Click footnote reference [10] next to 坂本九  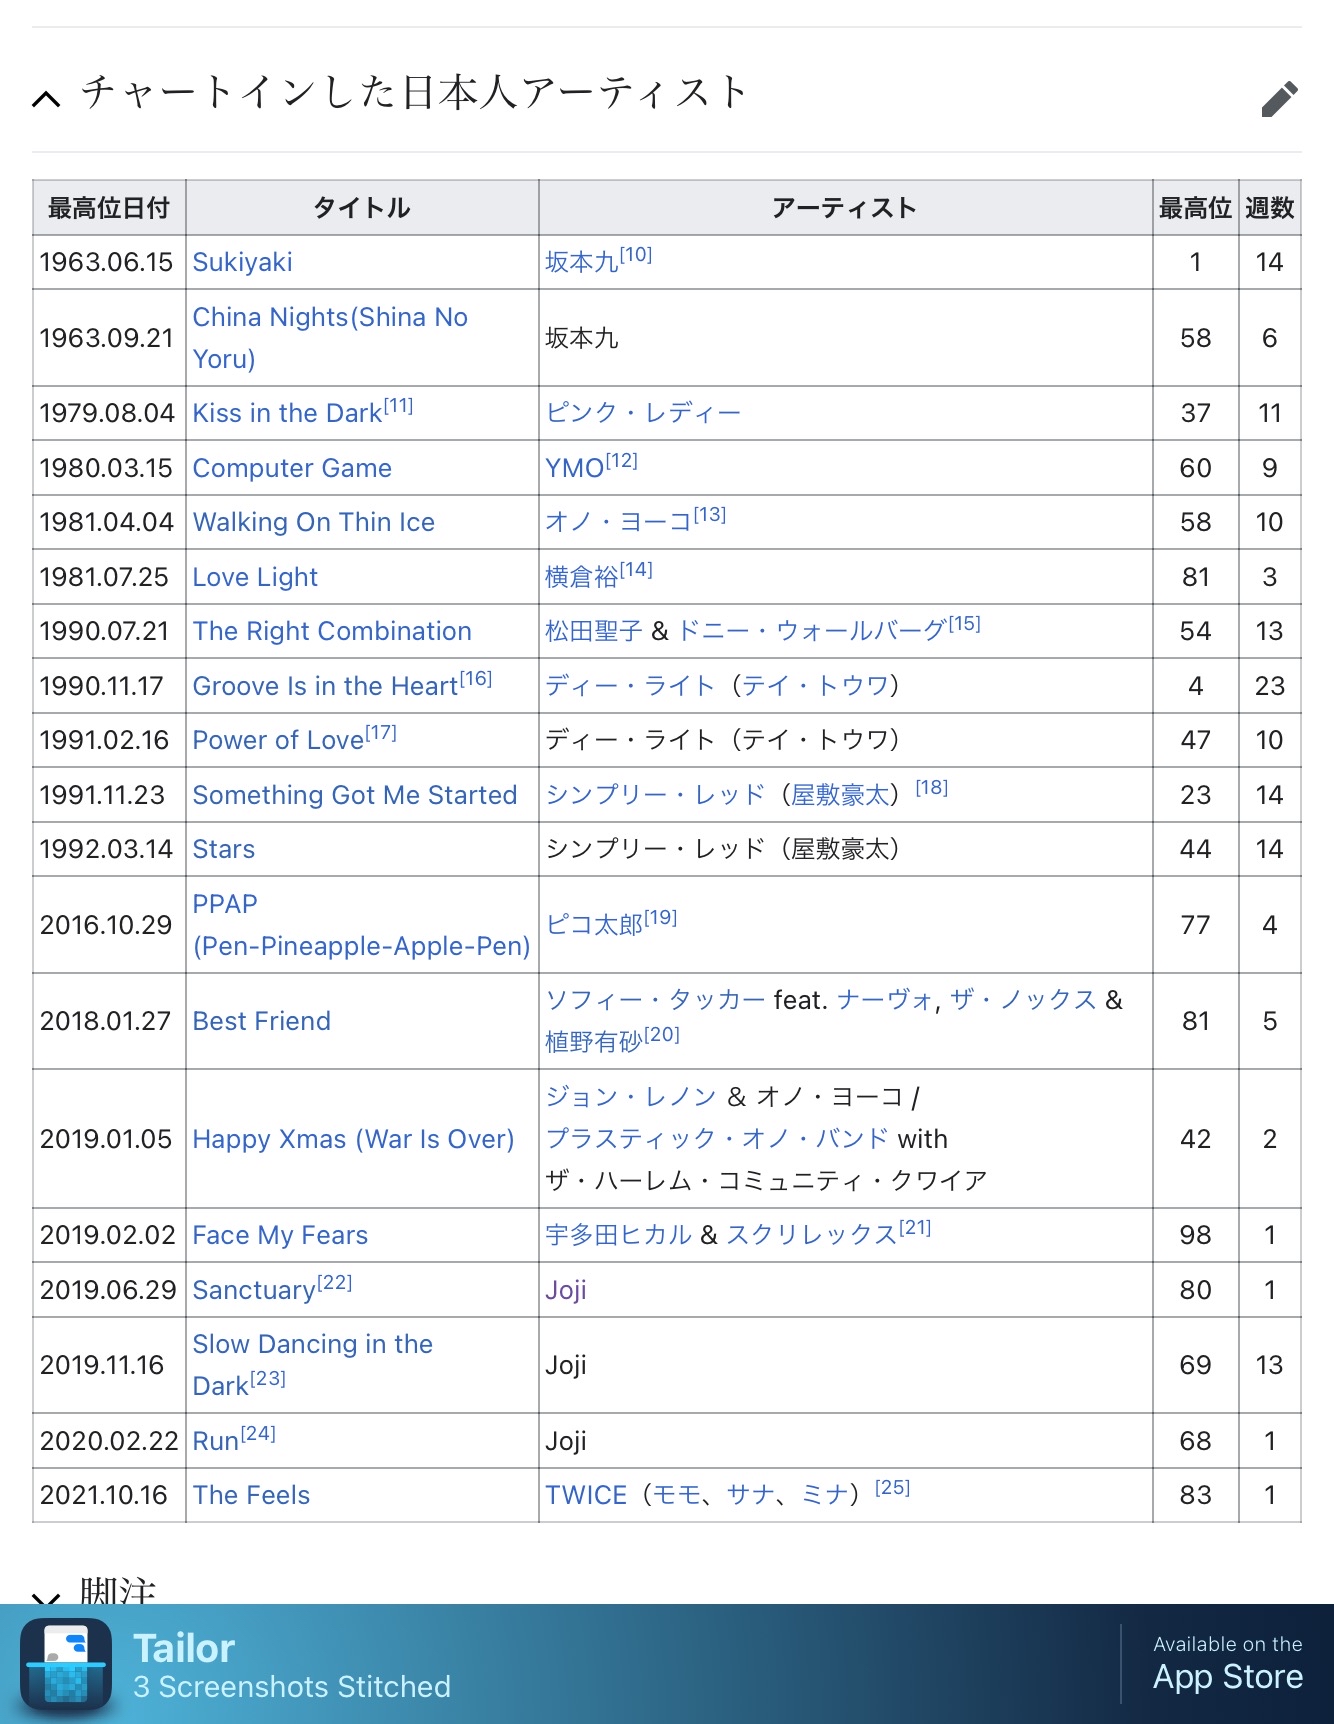pos(636,255)
